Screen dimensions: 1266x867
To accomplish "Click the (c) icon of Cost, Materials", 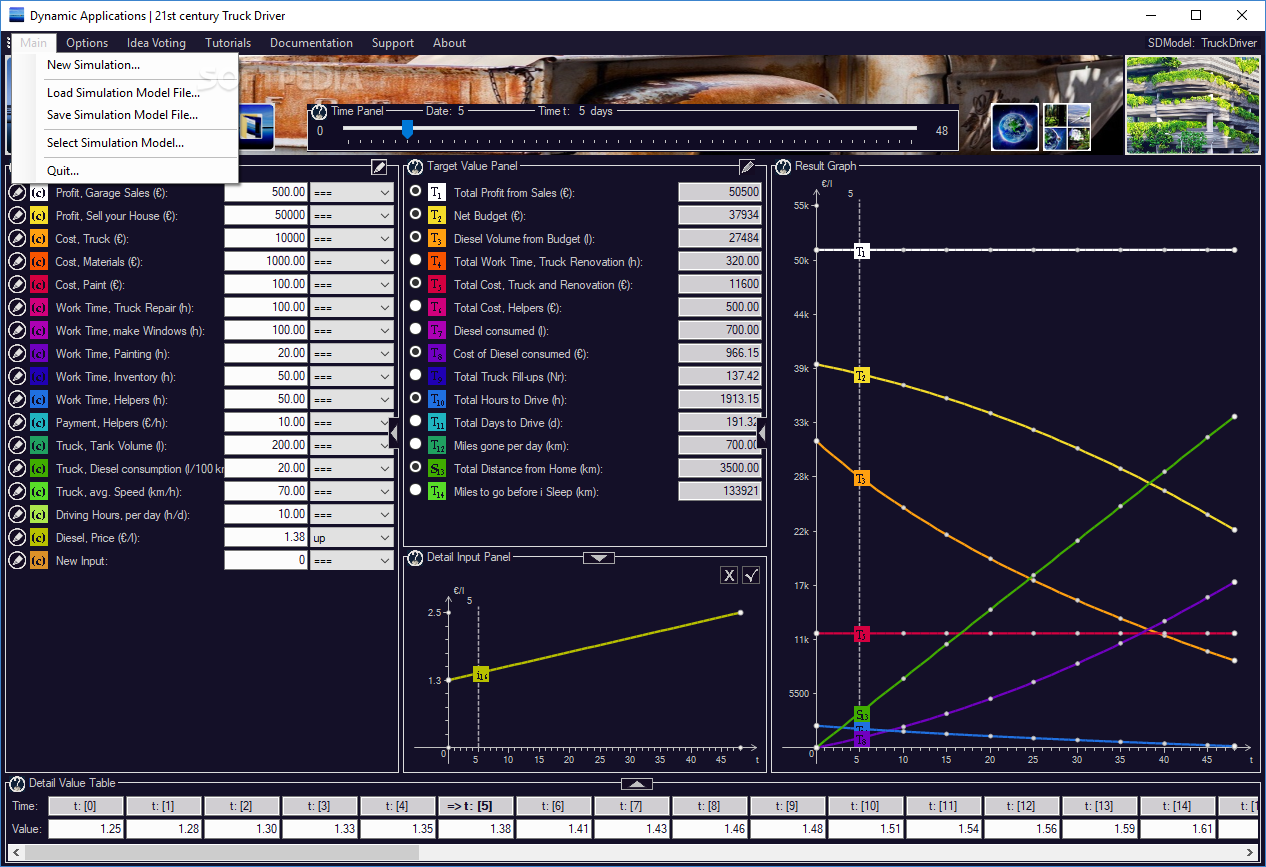I will click(x=39, y=261).
